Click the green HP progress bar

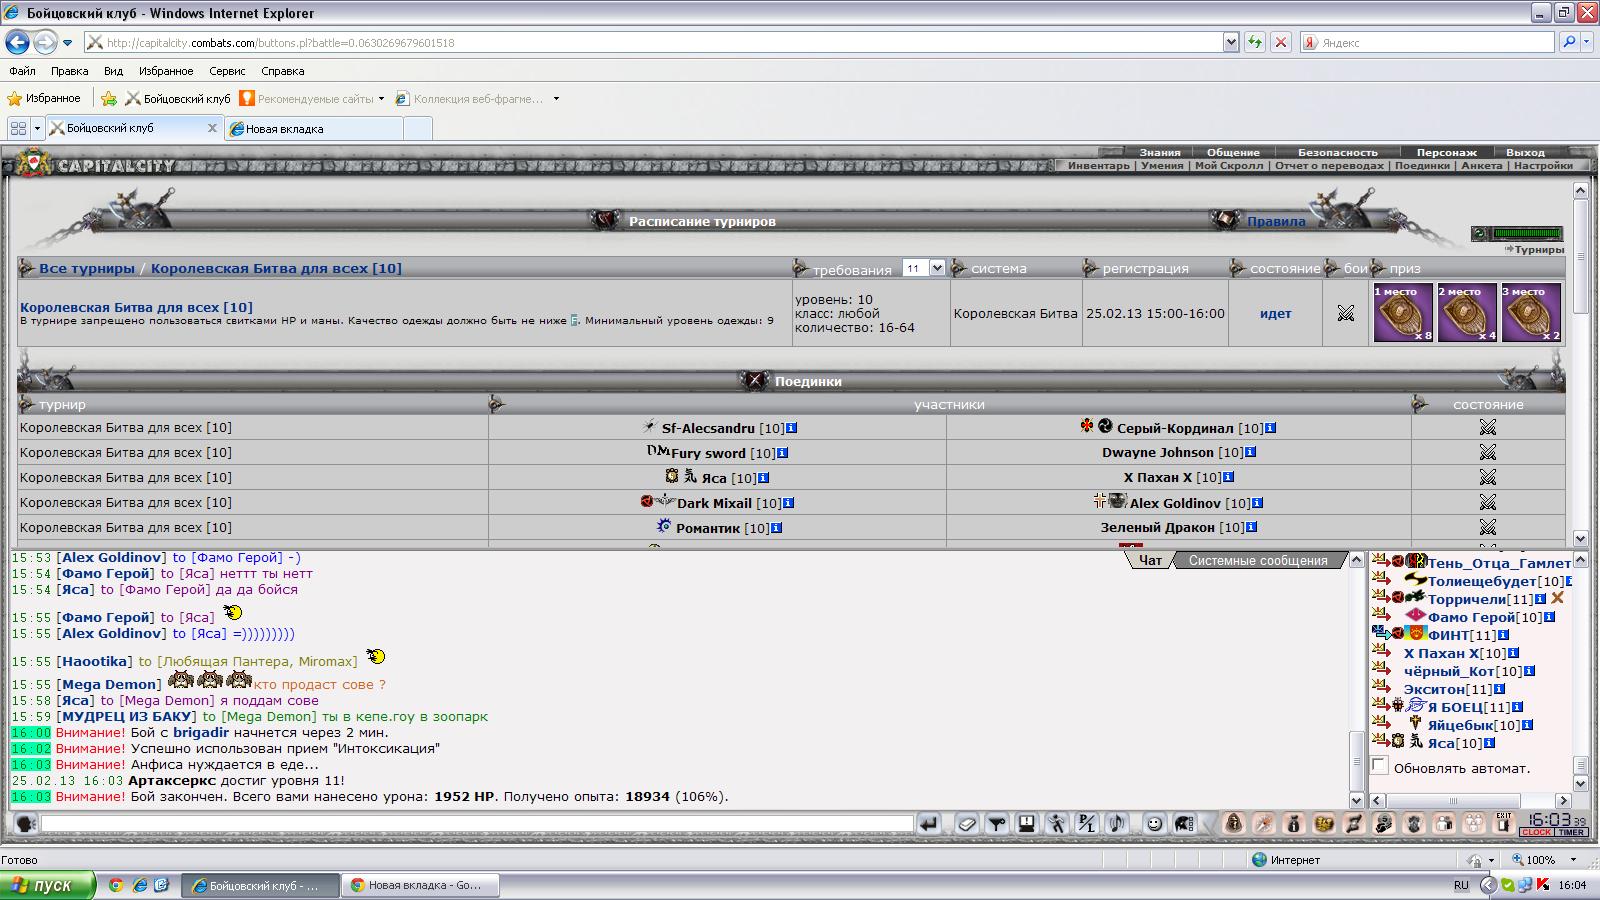click(1527, 234)
